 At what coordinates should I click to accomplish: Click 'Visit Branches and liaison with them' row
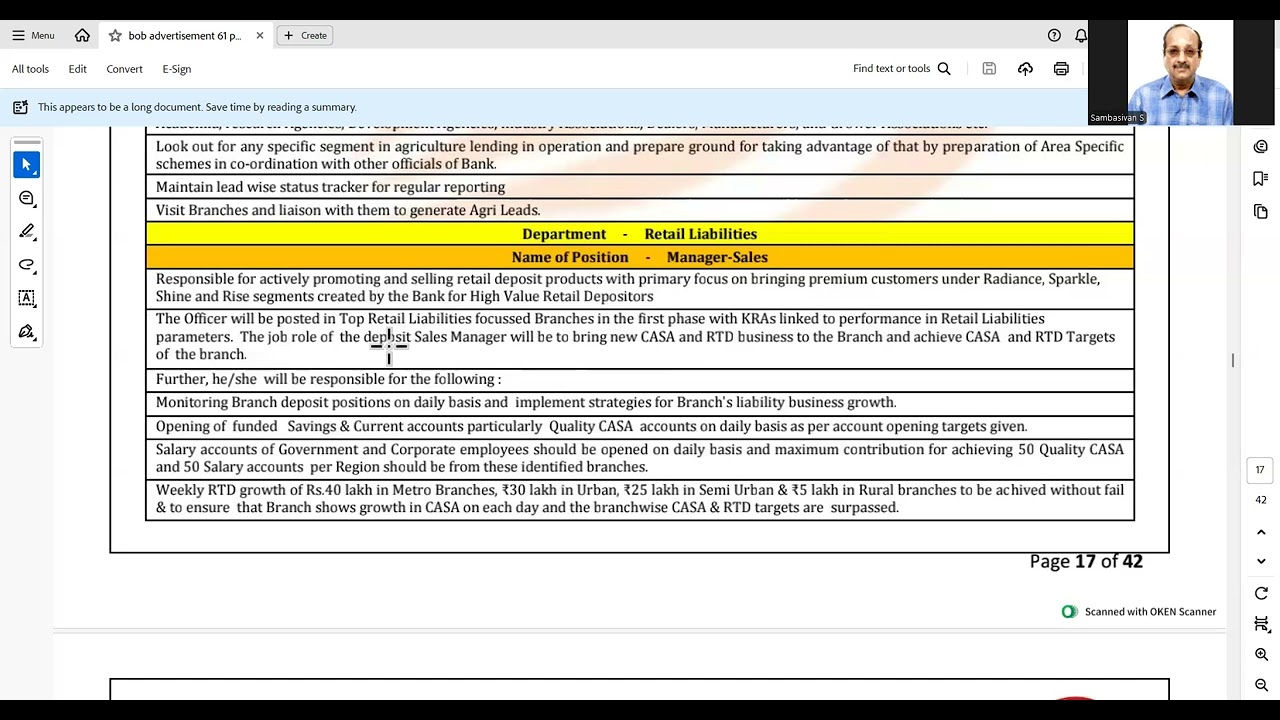(640, 210)
